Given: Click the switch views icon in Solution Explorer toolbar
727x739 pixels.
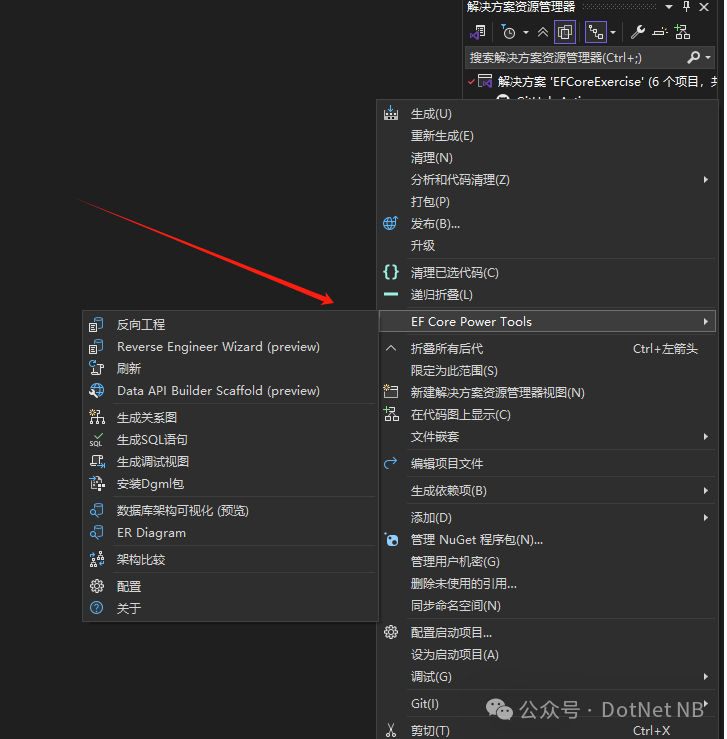Looking at the screenshot, I should click(x=477, y=32).
